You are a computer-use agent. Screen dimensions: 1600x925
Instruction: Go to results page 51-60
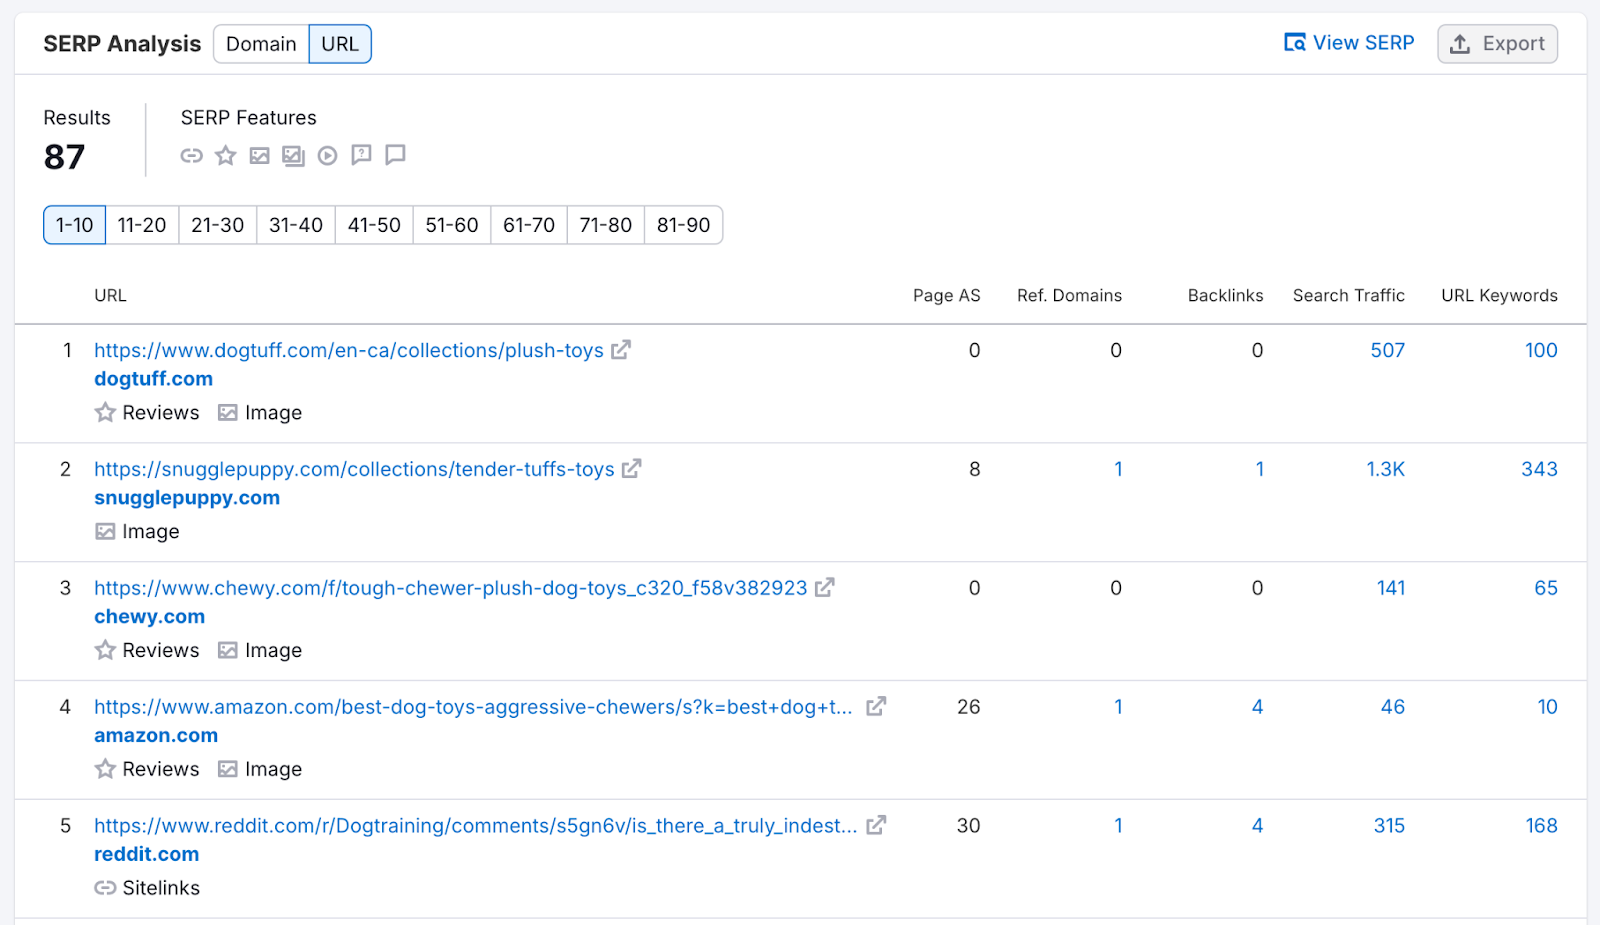(x=452, y=225)
